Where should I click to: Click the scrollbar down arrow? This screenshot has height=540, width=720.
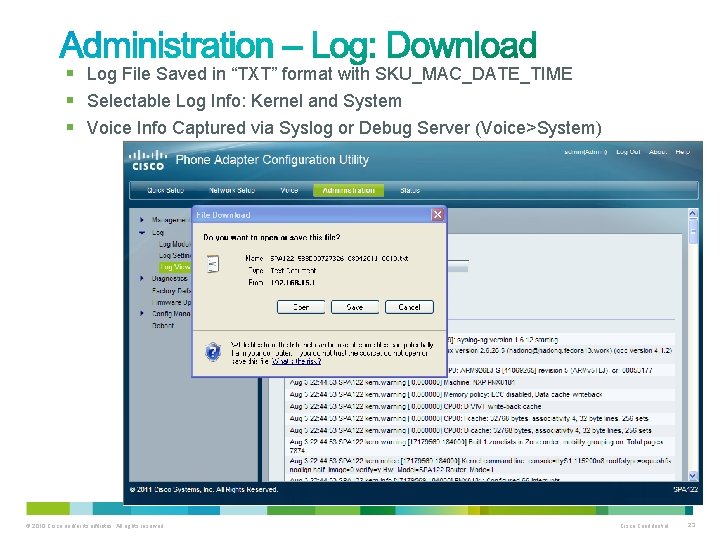coord(693,476)
